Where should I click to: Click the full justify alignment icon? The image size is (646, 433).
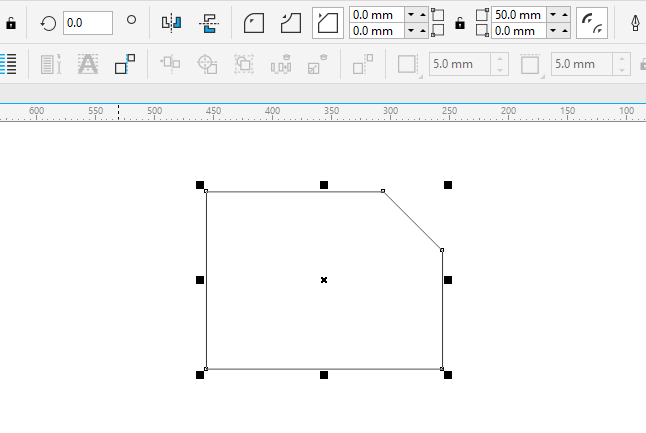pos(8,65)
